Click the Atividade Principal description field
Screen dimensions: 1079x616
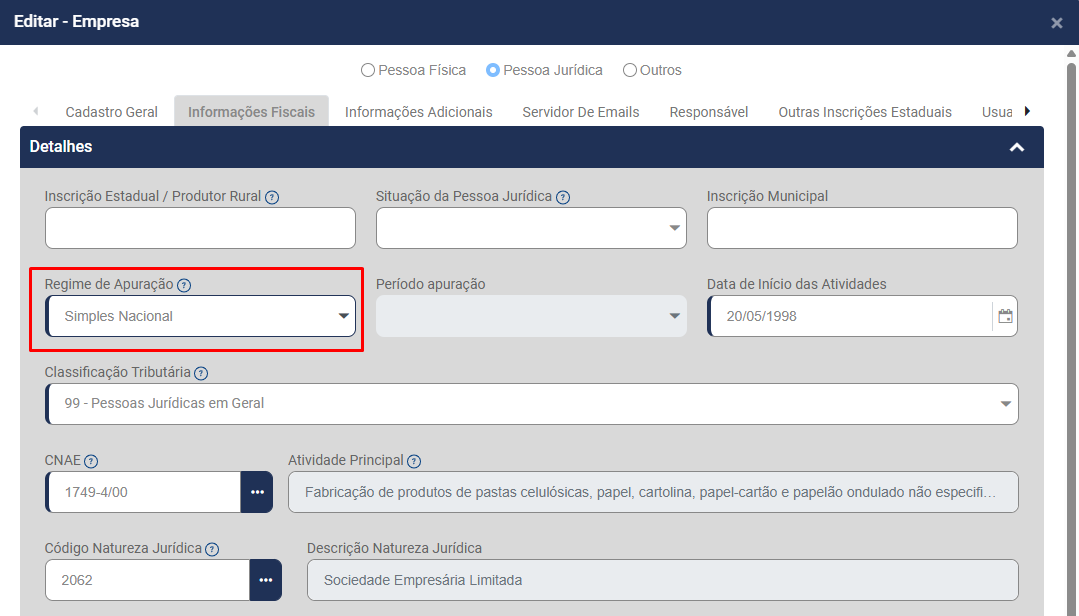click(x=653, y=492)
